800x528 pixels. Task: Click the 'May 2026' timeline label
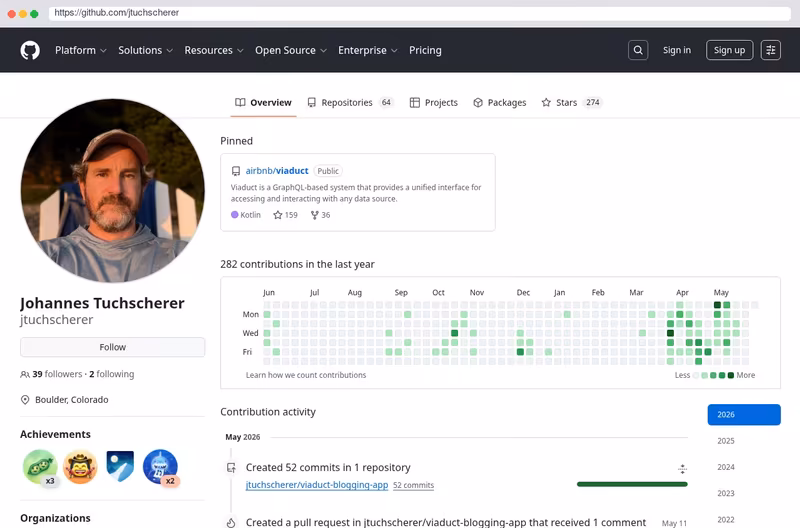pos(243,437)
